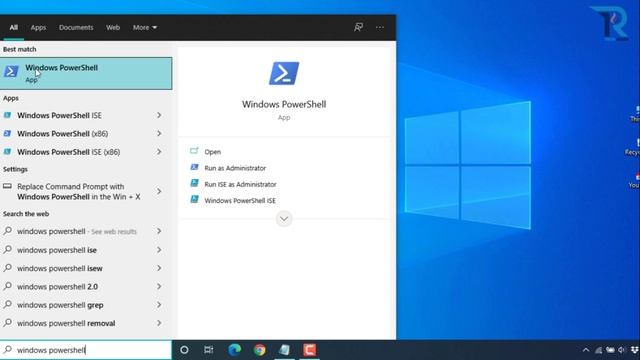This screenshot has height=360, width=640.
Task: Select Windows PowerShell ISE (x86) app result
Action: pyautogui.click(x=69, y=152)
